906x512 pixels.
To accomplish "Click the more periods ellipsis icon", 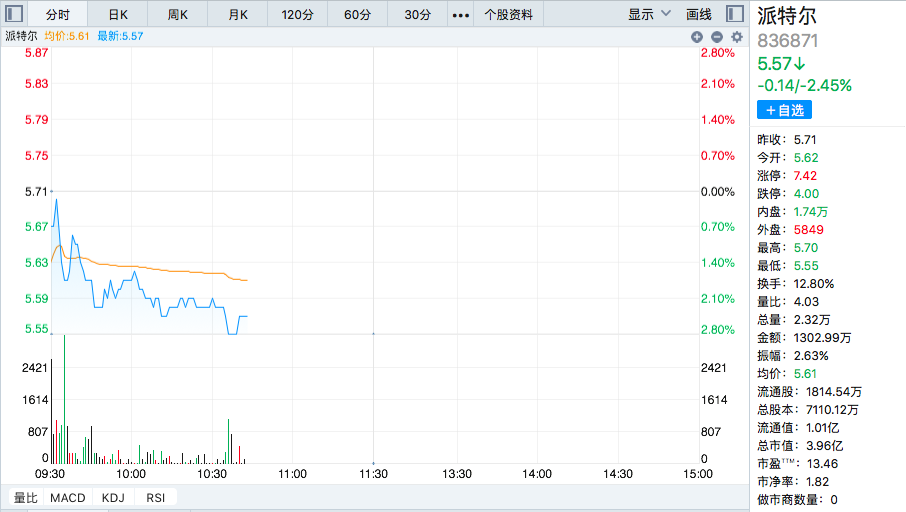I will pyautogui.click(x=461, y=15).
